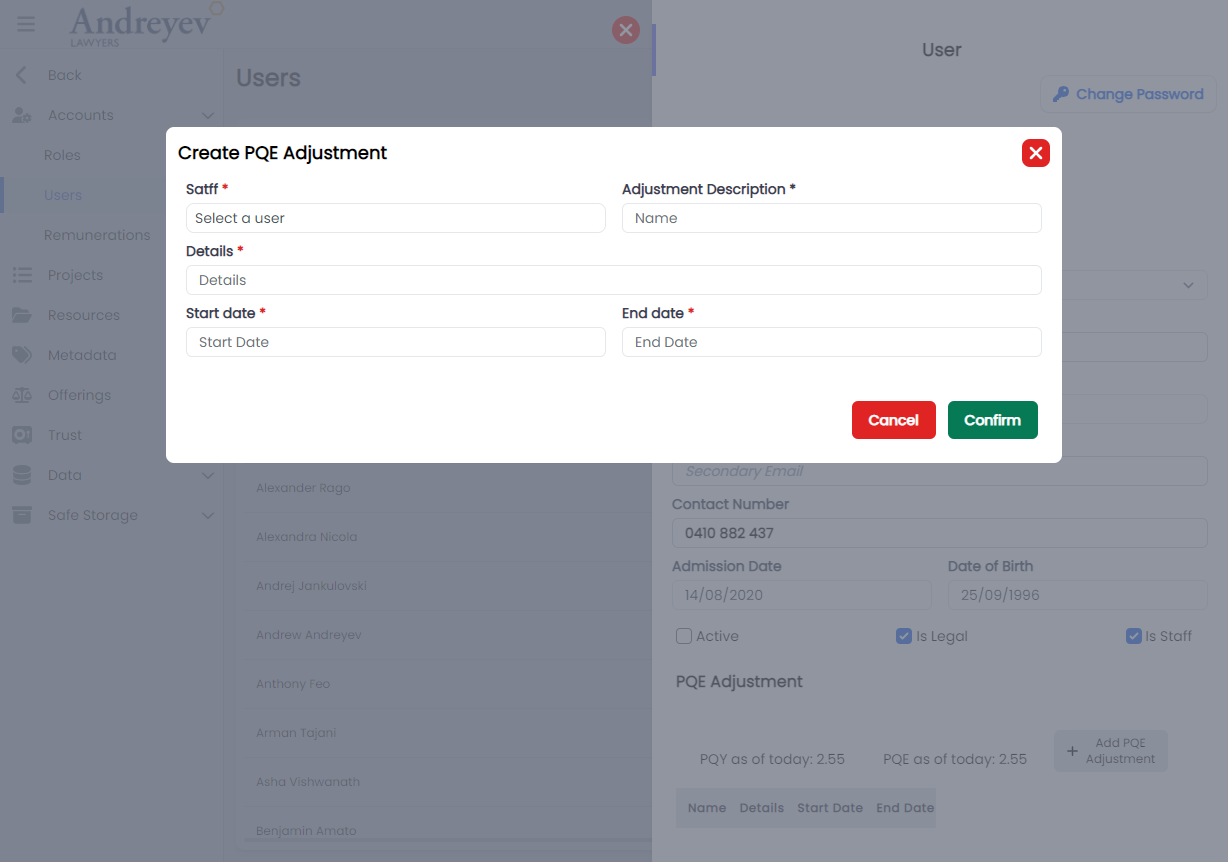Expand the Data menu section
Screen dimensions: 1228x862
(208, 475)
